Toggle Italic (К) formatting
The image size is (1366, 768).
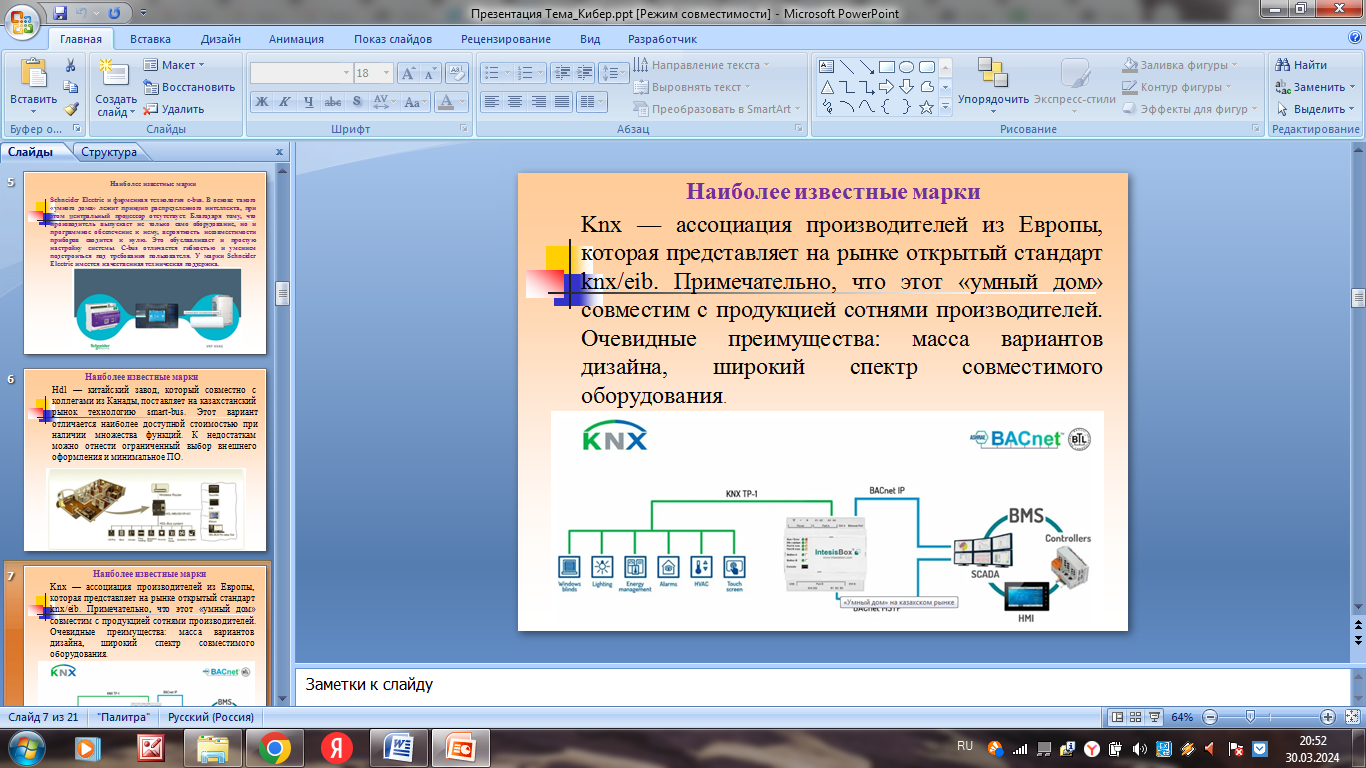click(x=285, y=102)
